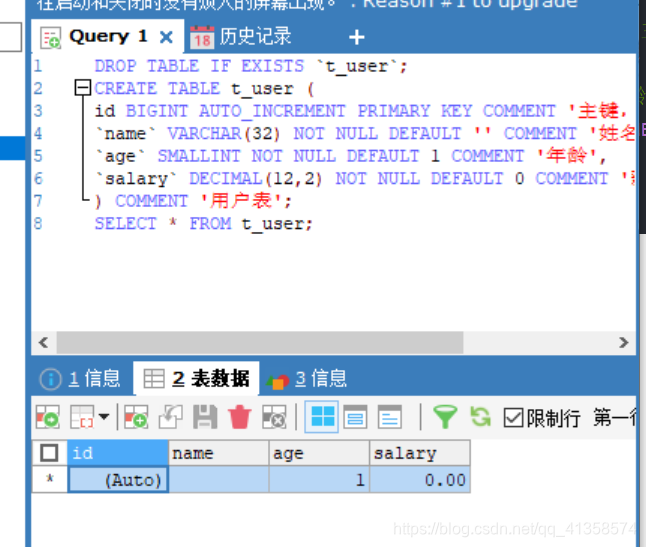646x547 pixels.
Task: Click the calendar icon on history tab
Action: [202, 37]
